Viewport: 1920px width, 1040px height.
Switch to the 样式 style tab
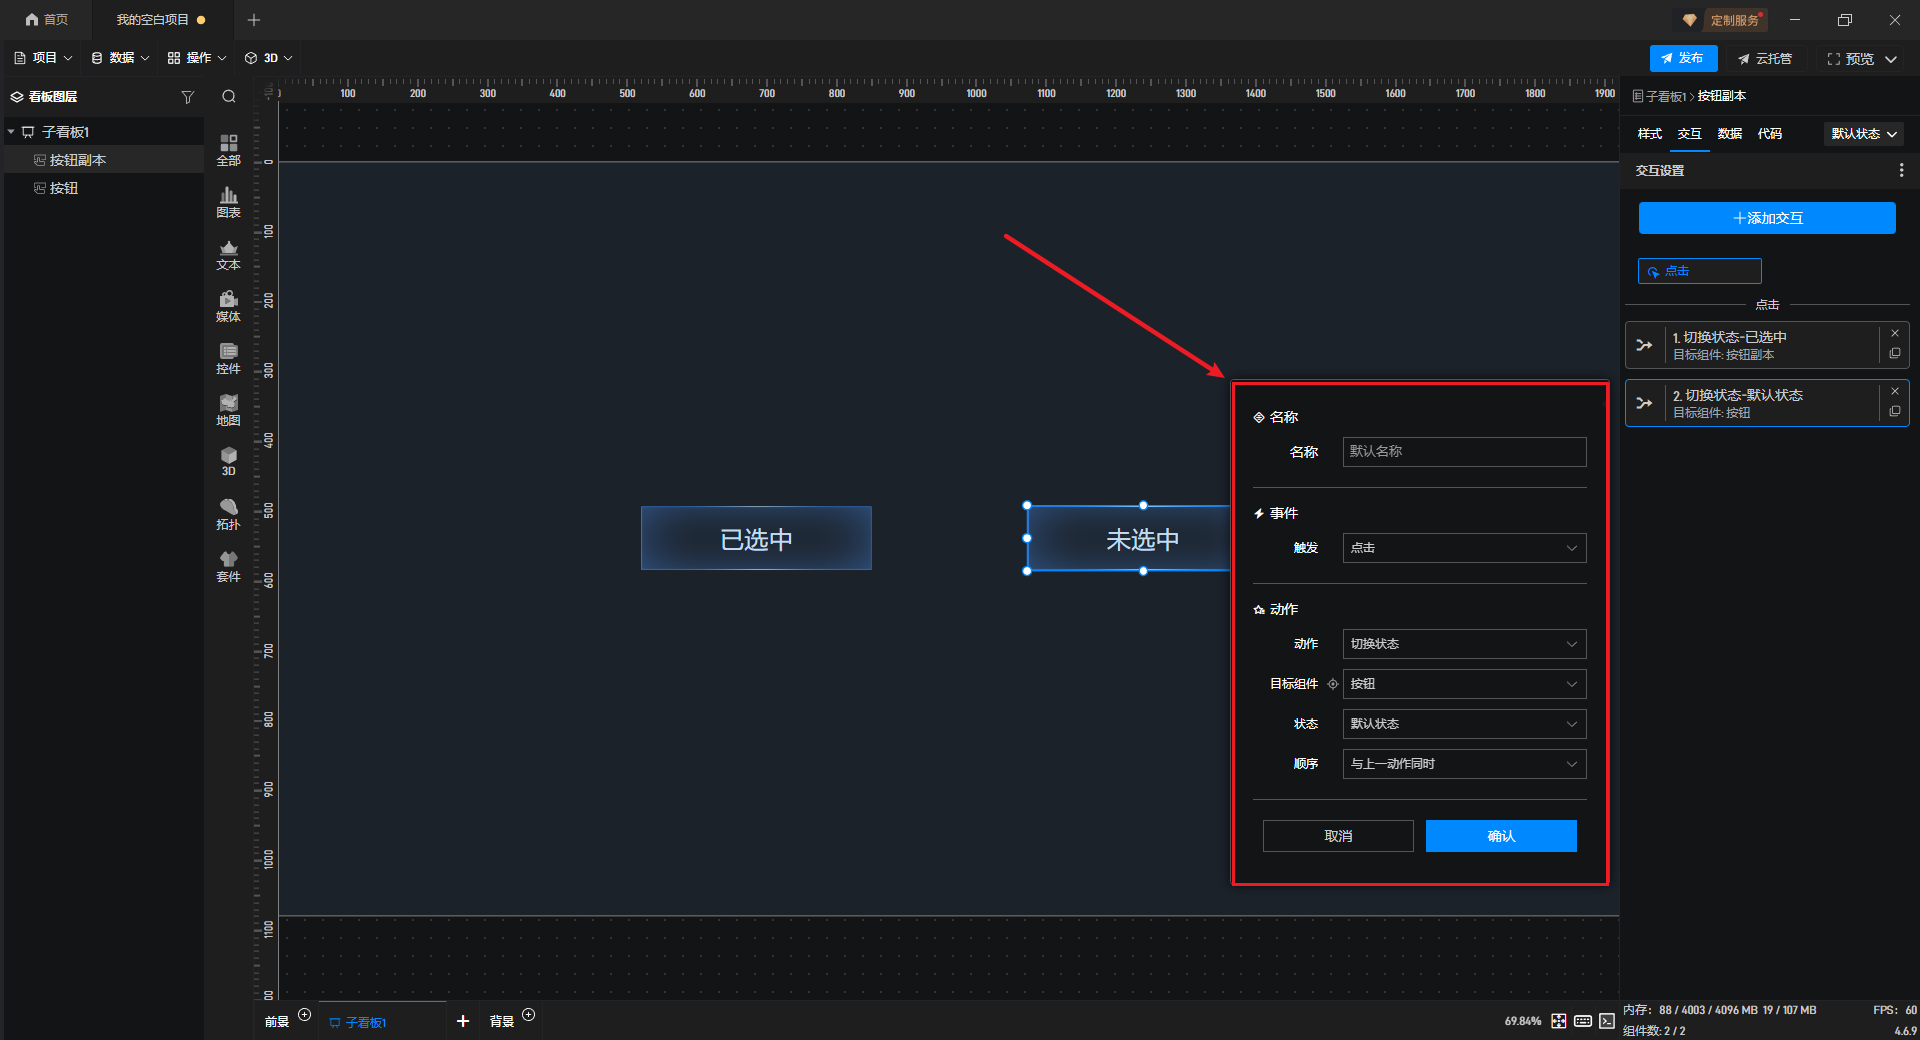click(x=1649, y=134)
